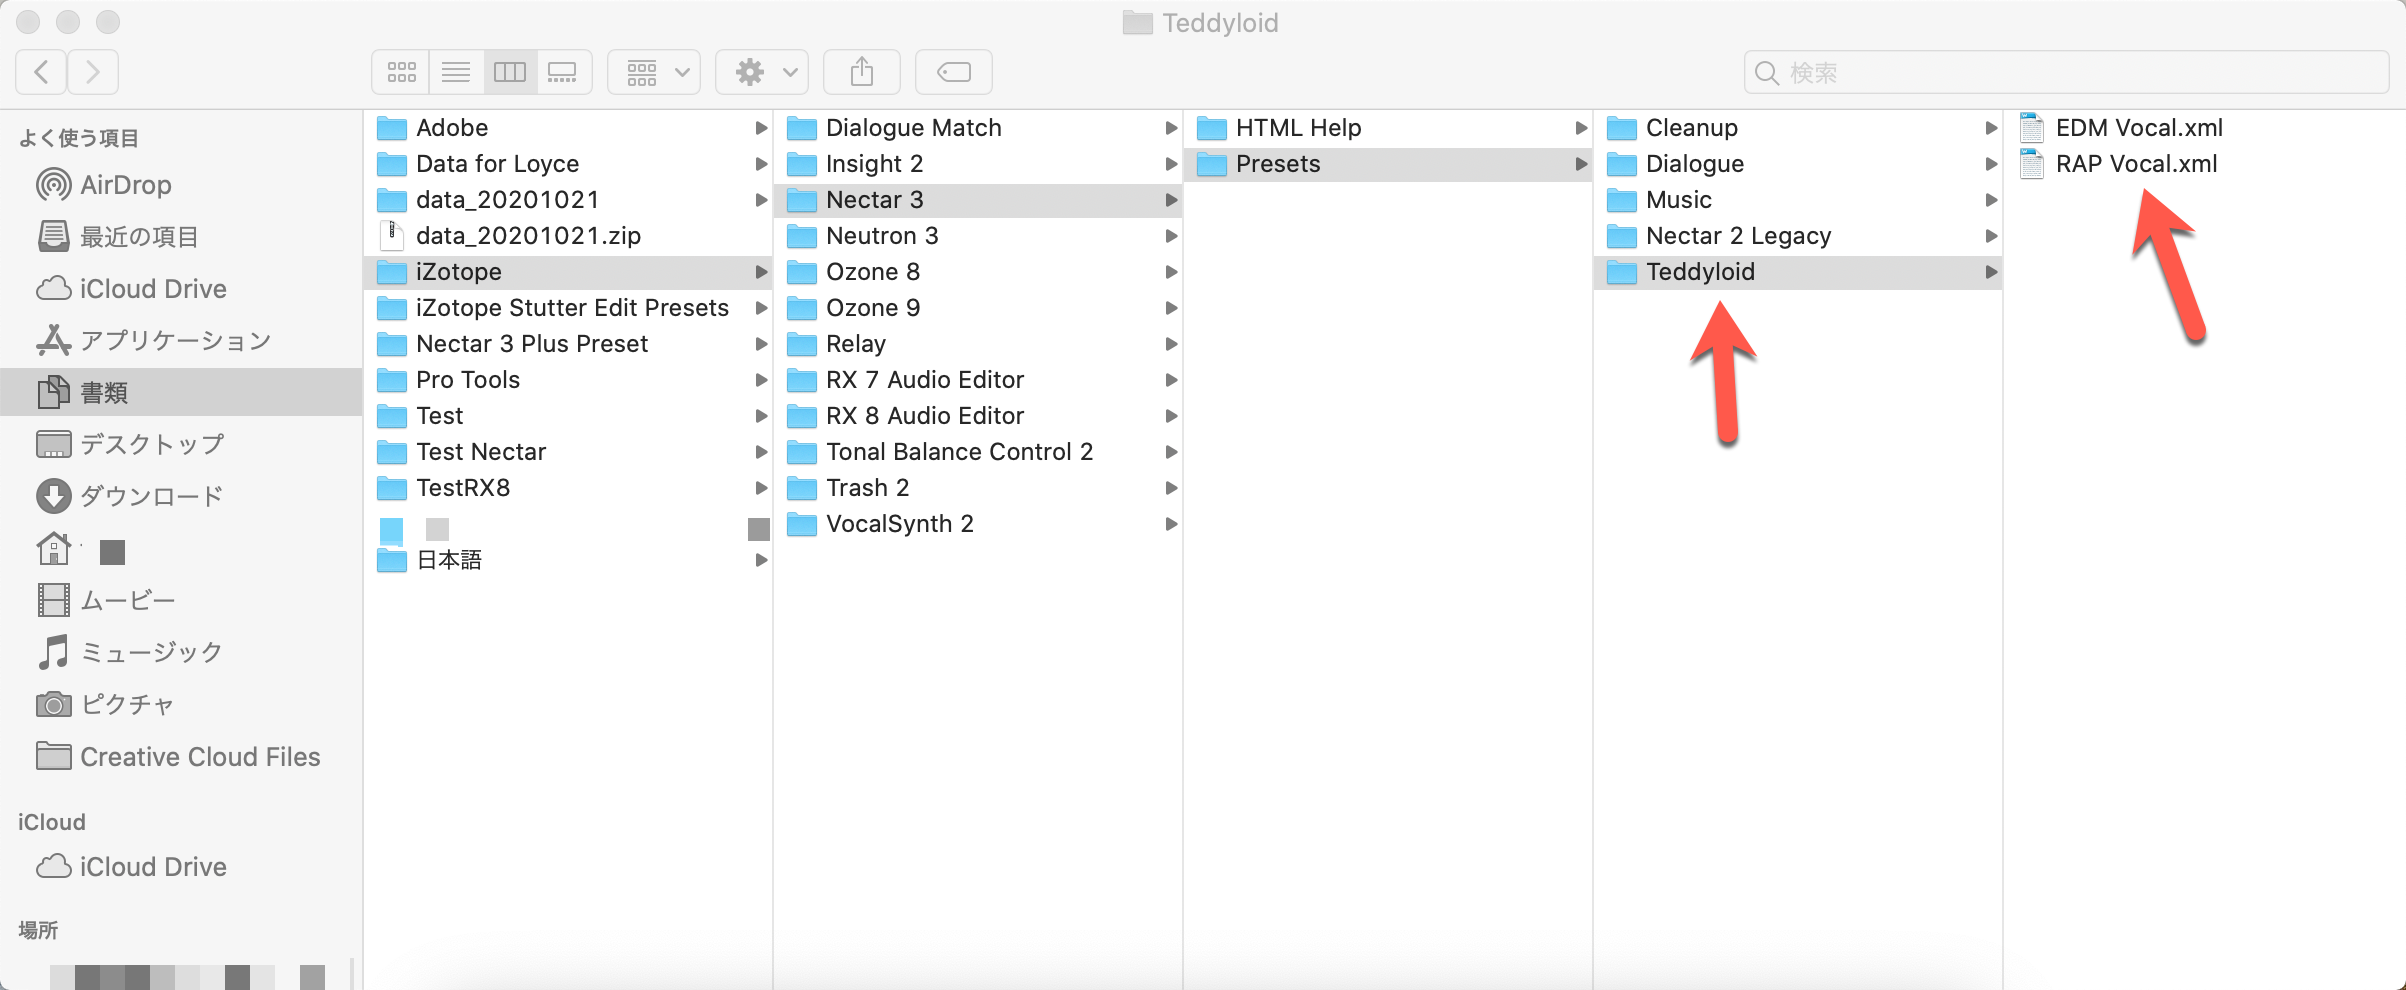Open Creative Cloud Files in the sidebar
Screen dimensions: 2406x990
point(180,757)
